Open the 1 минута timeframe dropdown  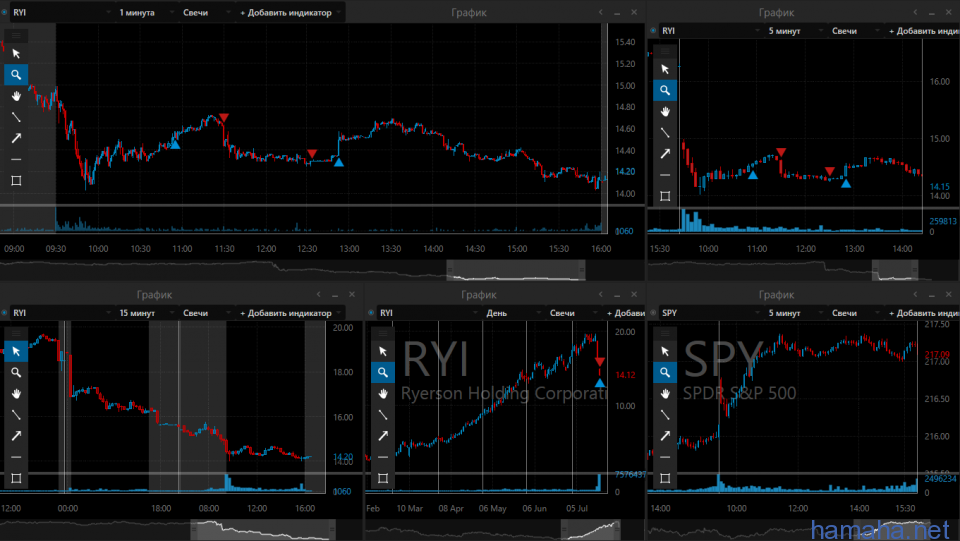click(146, 12)
